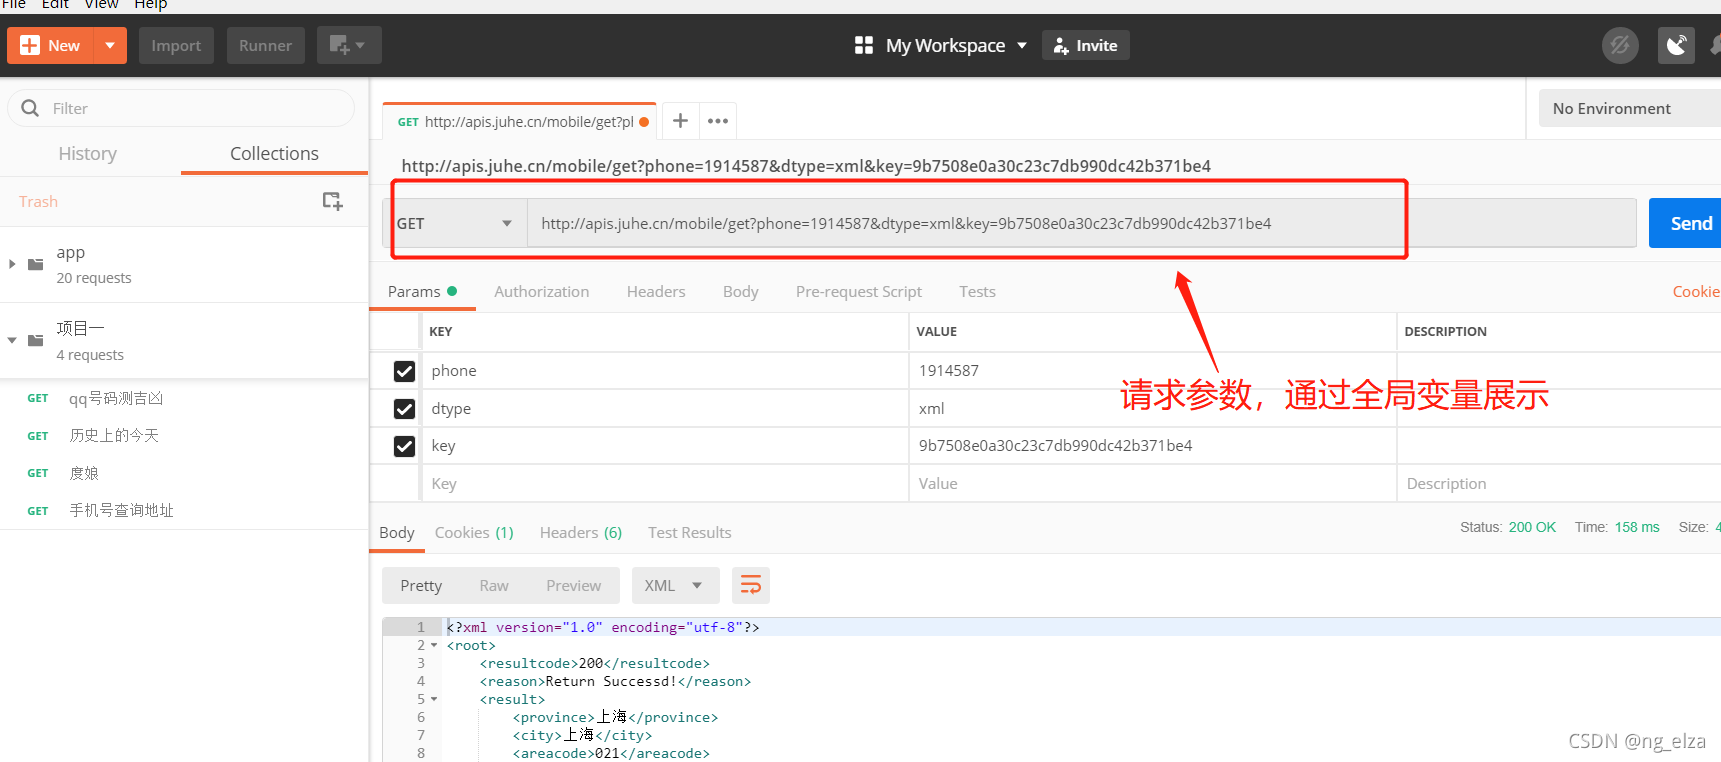Image resolution: width=1721 pixels, height=762 pixels.
Task: Switch to Preview response view
Action: click(x=574, y=586)
